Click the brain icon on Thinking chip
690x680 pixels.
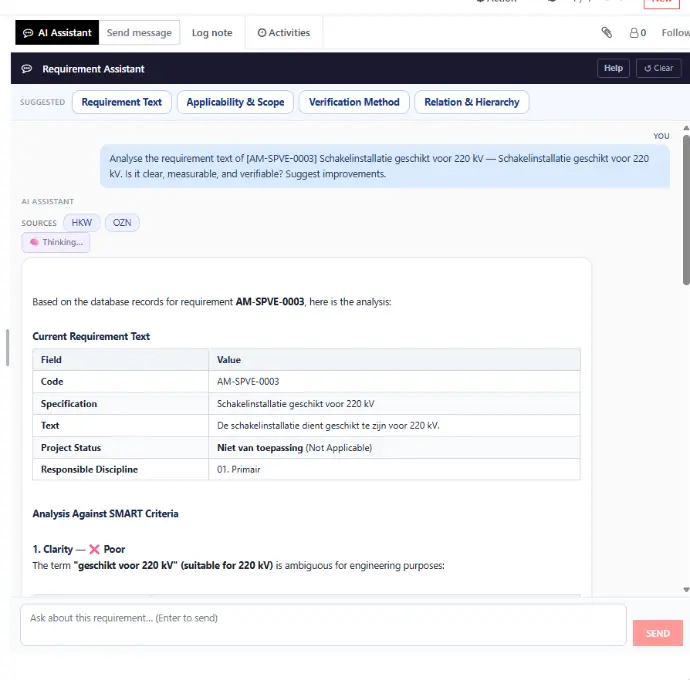[34, 242]
